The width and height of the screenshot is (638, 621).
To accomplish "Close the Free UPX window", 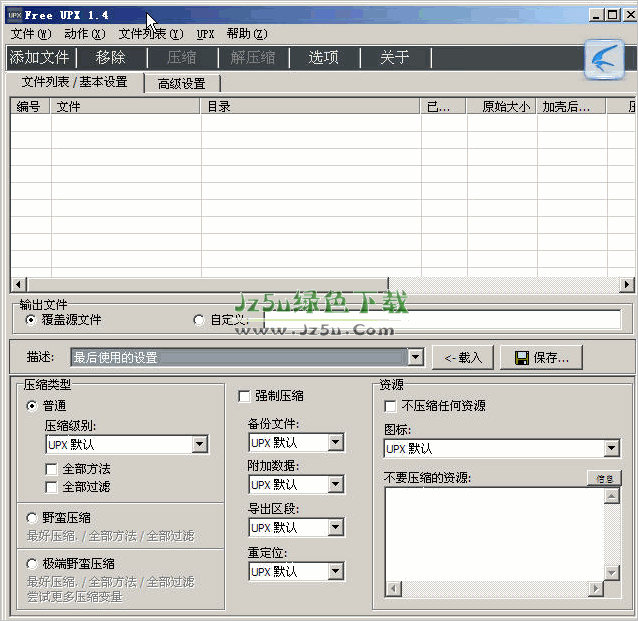I will (629, 15).
